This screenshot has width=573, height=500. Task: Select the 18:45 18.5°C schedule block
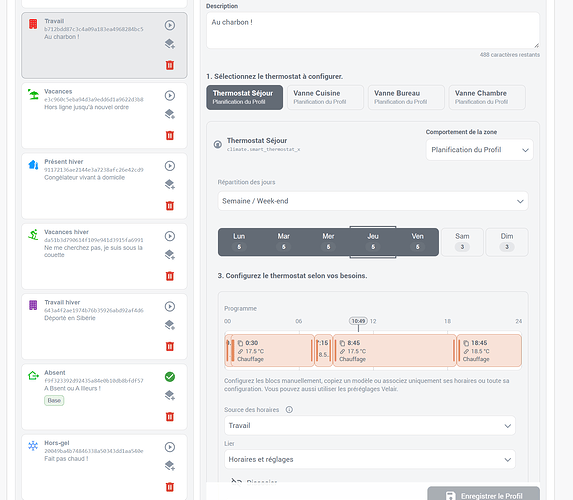pyautogui.click(x=489, y=351)
